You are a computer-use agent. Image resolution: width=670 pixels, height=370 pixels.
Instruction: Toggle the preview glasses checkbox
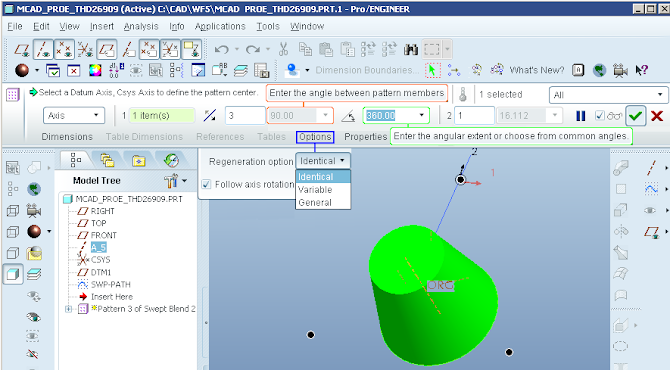point(600,115)
